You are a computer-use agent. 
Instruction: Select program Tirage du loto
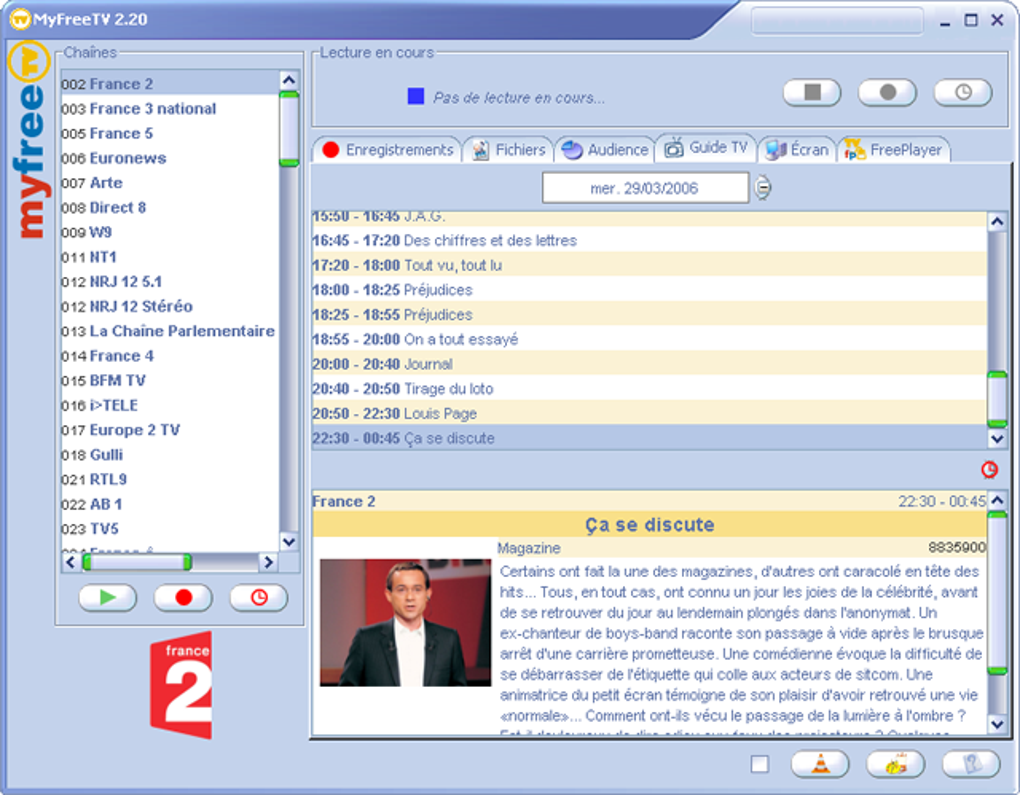click(x=649, y=389)
